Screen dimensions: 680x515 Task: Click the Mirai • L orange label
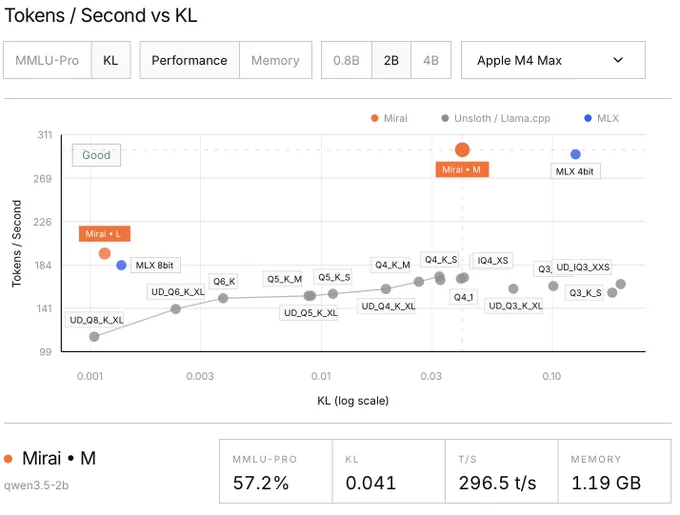pyautogui.click(x=104, y=234)
